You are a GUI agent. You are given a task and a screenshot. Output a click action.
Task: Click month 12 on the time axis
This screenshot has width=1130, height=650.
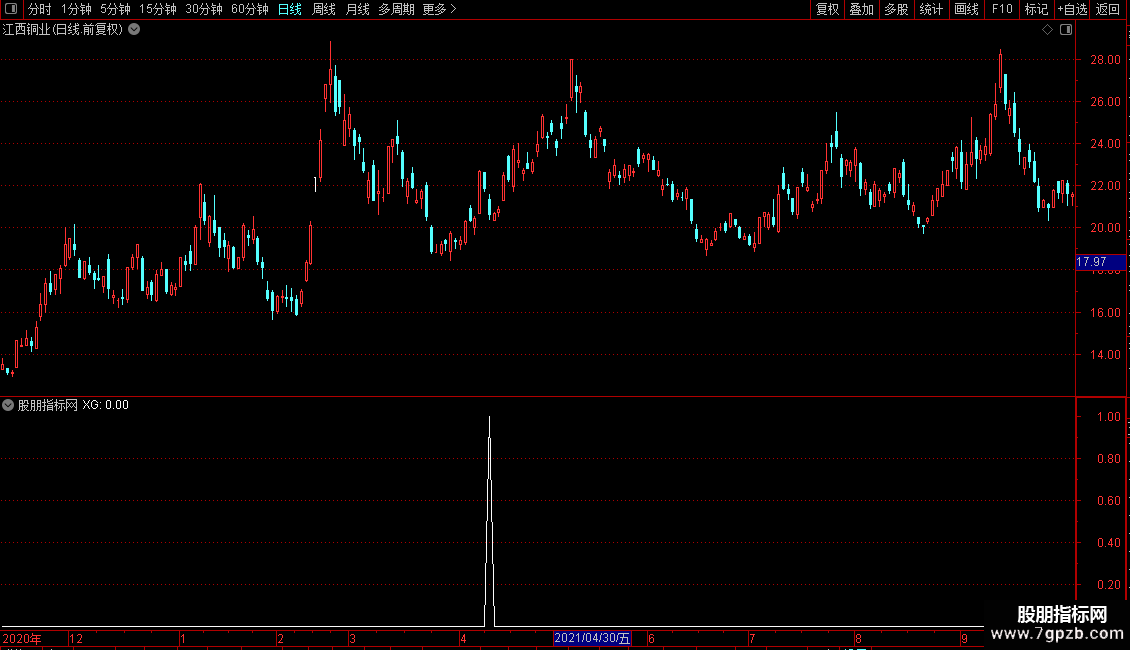tap(76, 639)
